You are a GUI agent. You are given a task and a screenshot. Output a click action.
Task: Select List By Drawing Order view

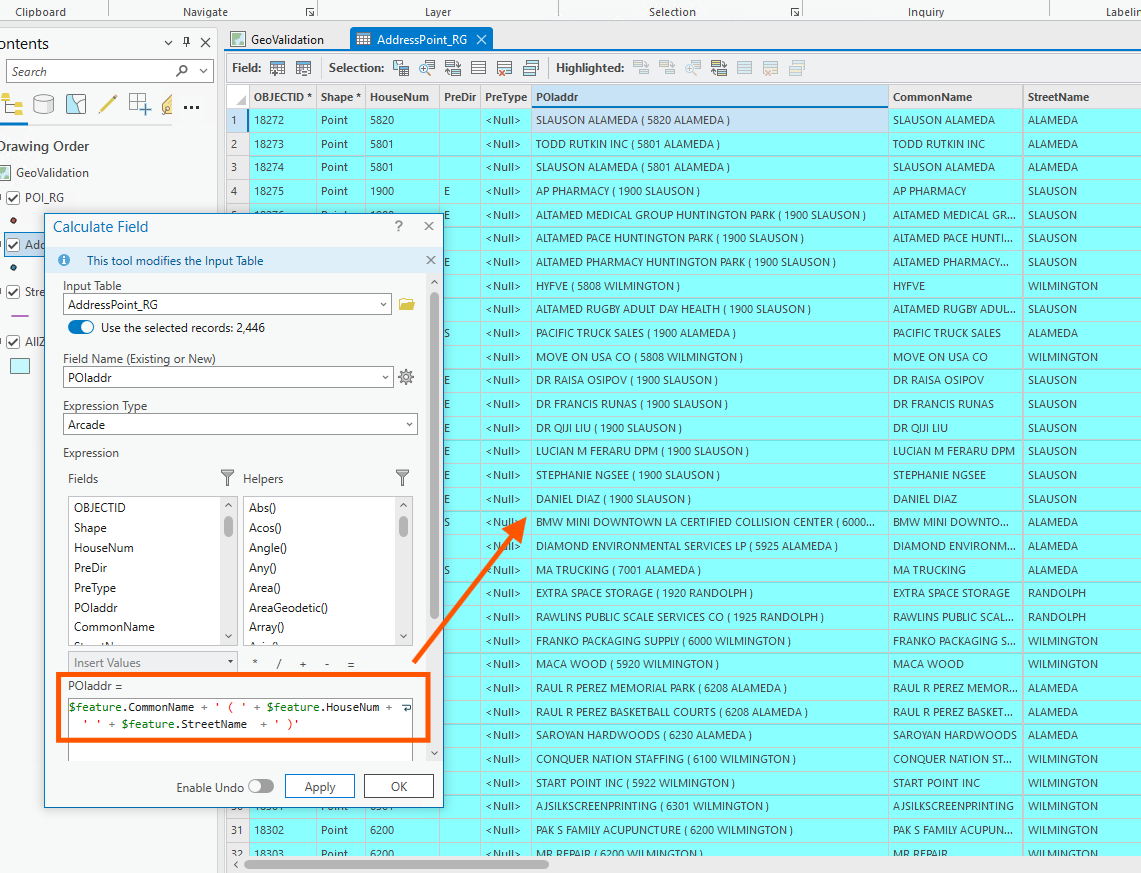[x=12, y=105]
